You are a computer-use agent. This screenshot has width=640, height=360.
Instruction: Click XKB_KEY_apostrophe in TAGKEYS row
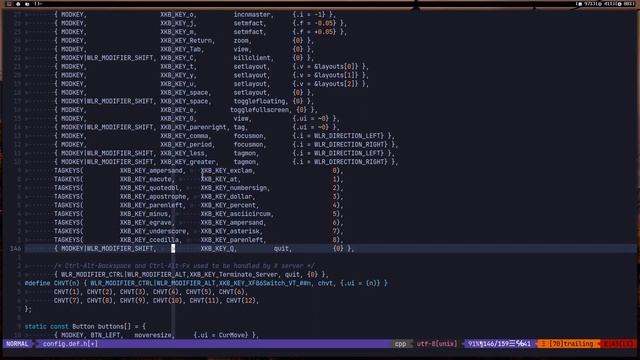pyautogui.click(x=153, y=196)
